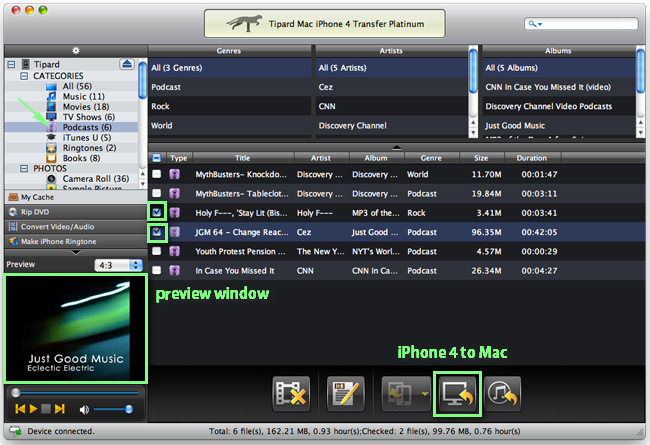Select All (5 Albums) entry
650x445 pixels.
[559, 68]
